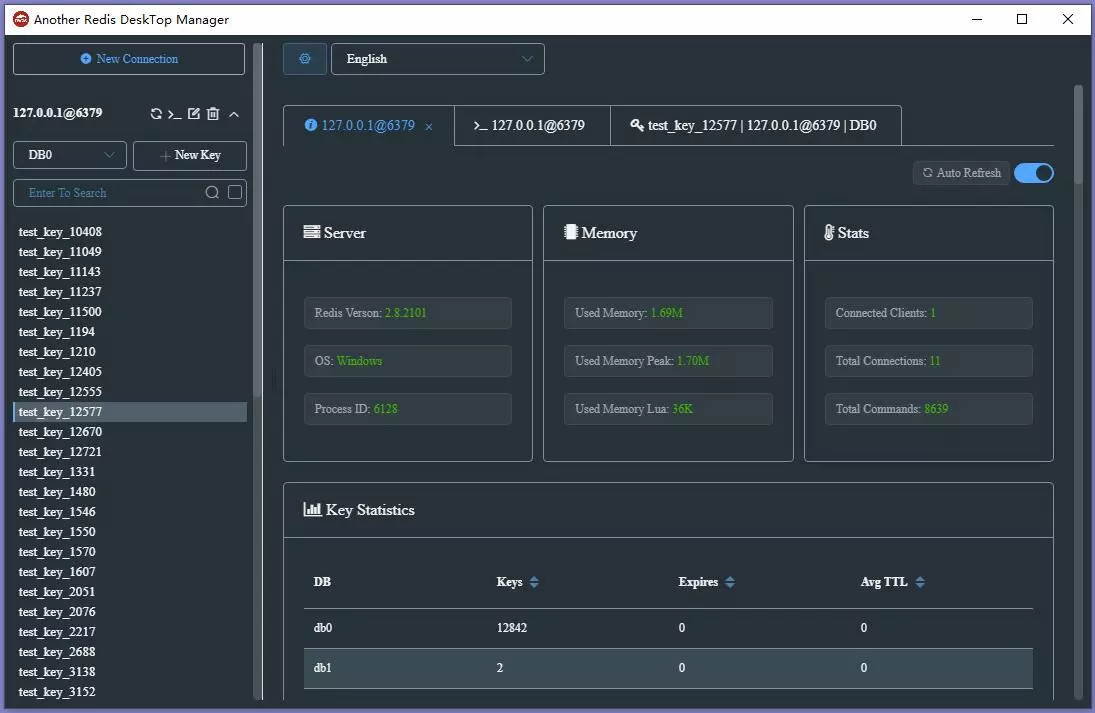Edit the connection using the pencil icon
The height and width of the screenshot is (713, 1095).
tap(194, 113)
